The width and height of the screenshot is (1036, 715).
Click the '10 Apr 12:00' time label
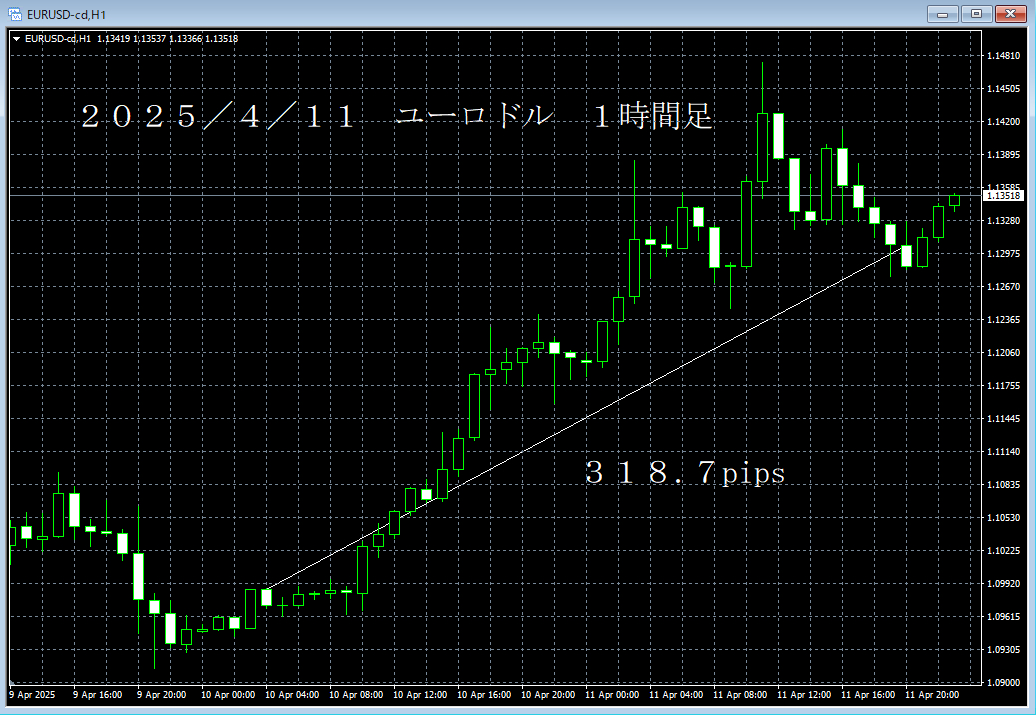tap(420, 695)
